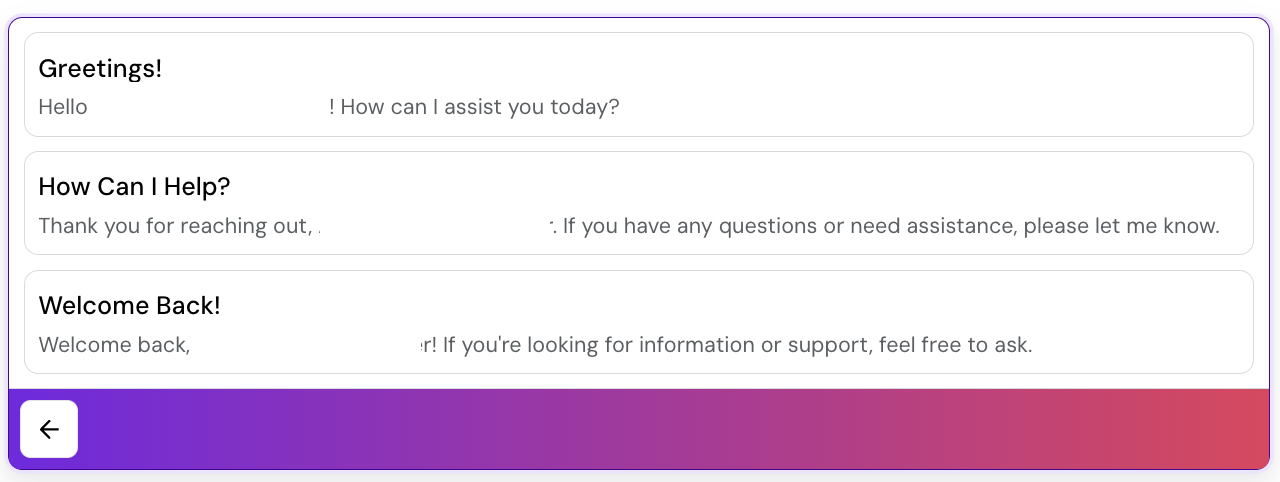Choose the How Can I Help? template

[638, 203]
